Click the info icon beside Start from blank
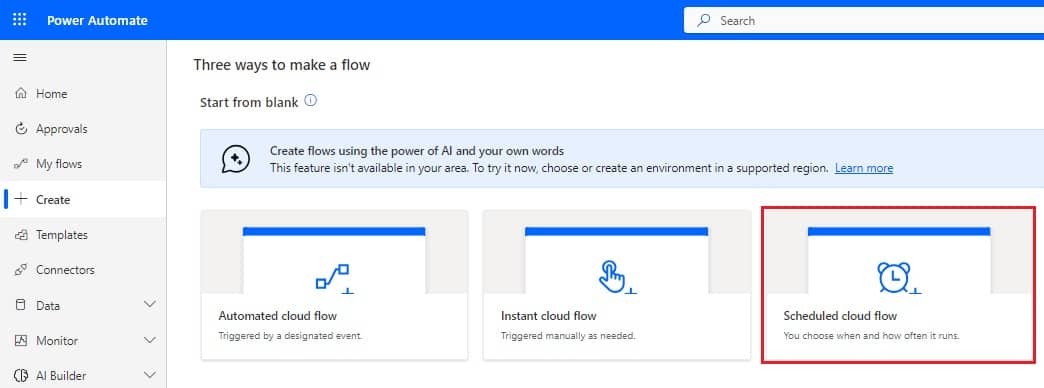The image size is (1044, 388). click(x=310, y=100)
